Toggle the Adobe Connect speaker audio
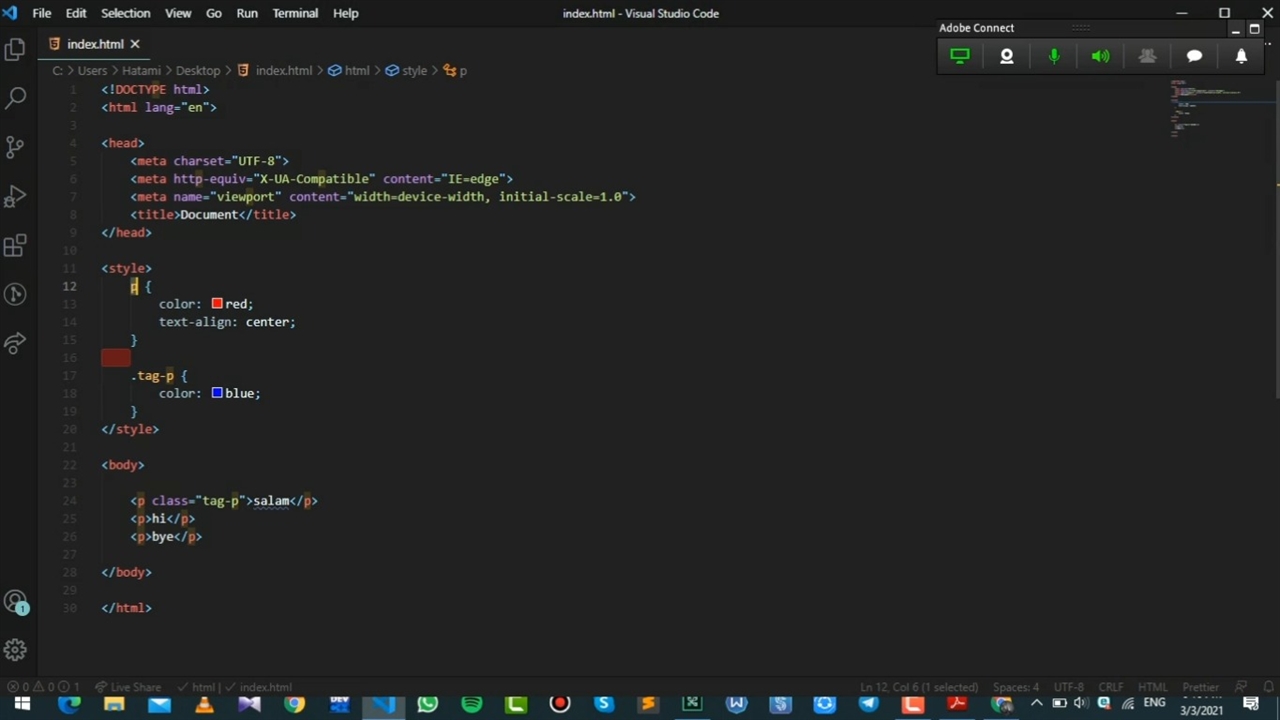 pyautogui.click(x=1100, y=57)
